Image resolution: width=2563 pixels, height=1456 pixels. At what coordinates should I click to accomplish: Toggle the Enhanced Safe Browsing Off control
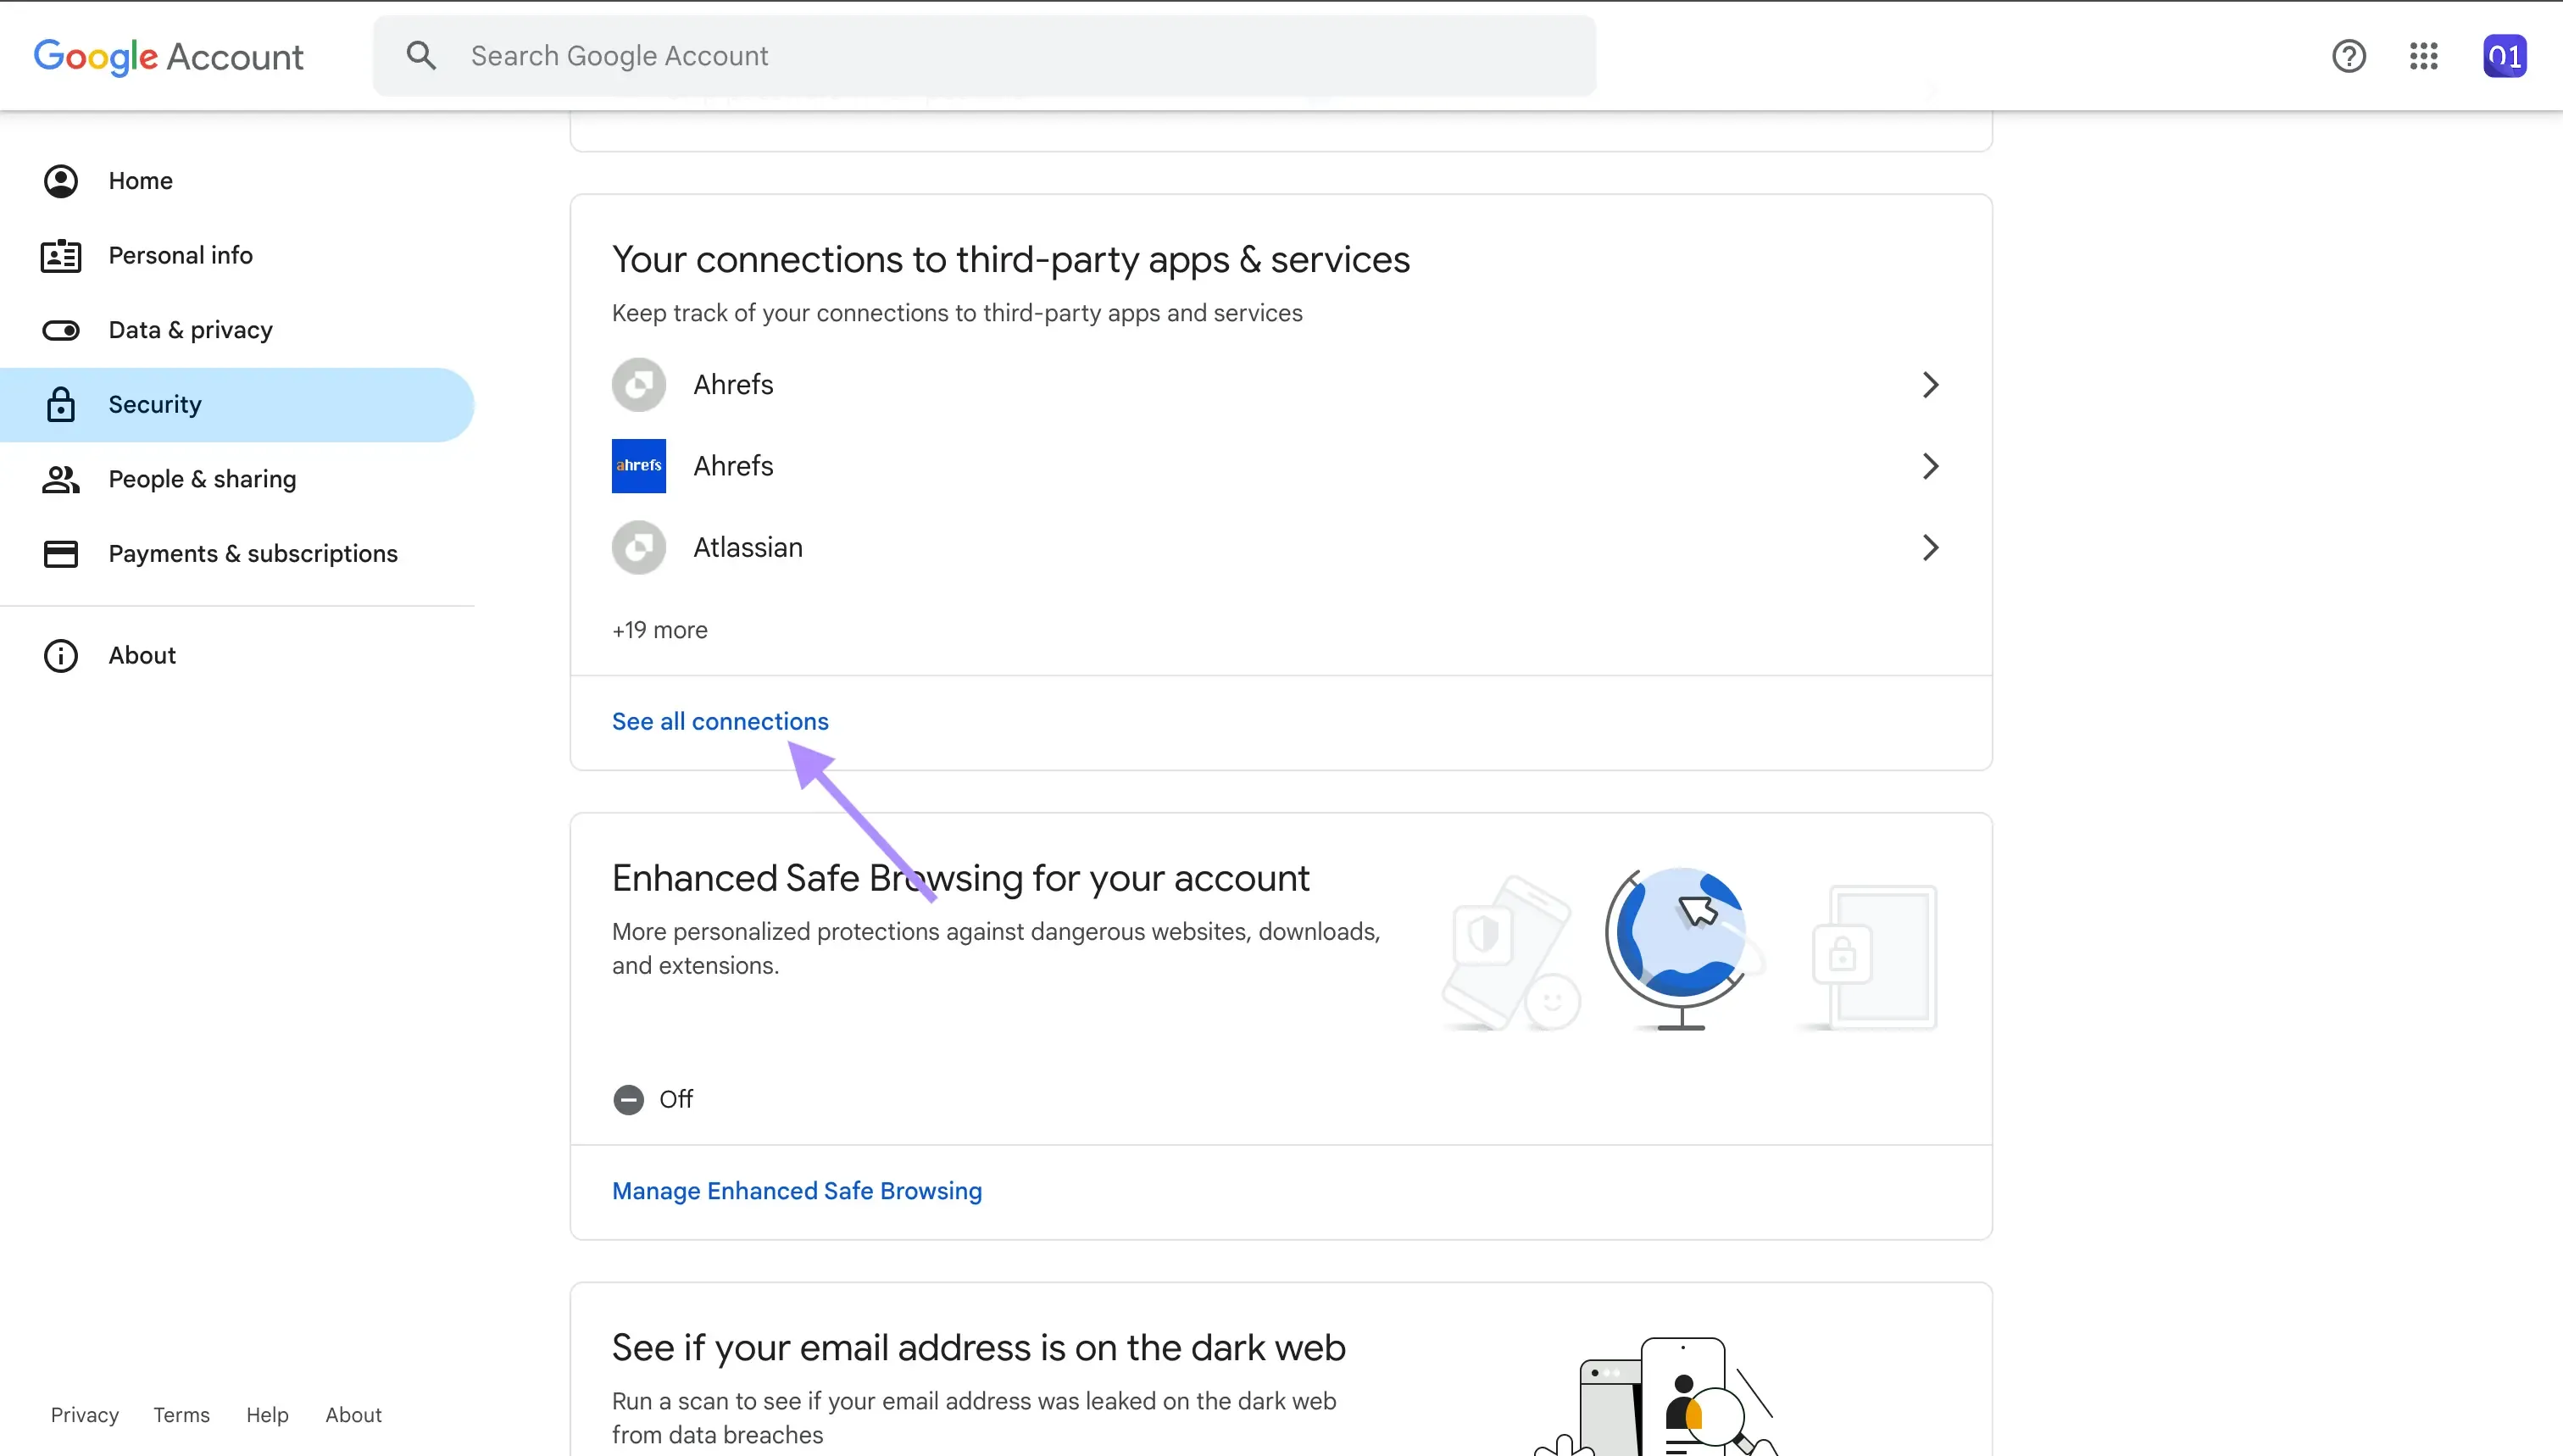(628, 1098)
